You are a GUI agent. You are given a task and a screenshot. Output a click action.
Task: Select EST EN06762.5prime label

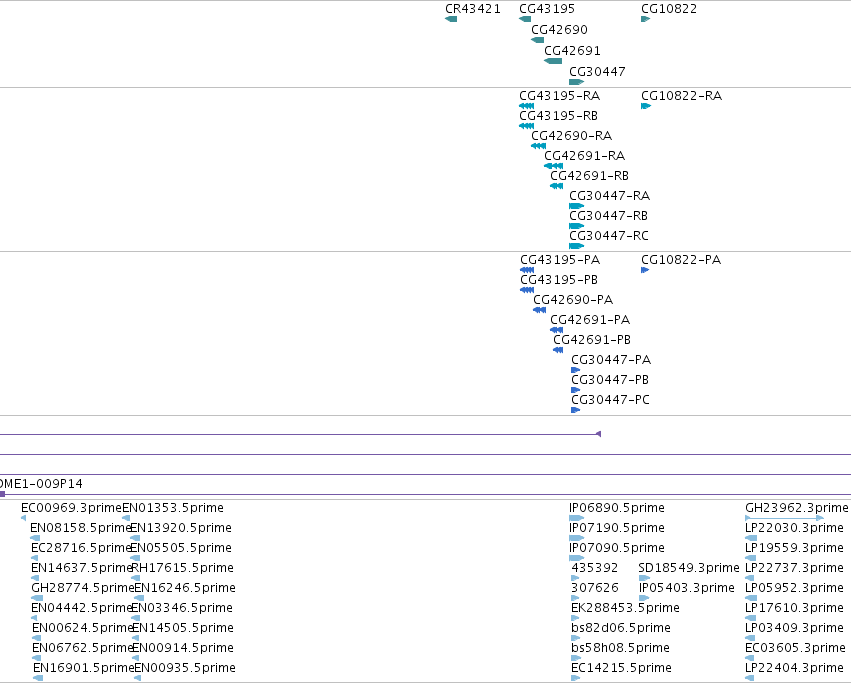coord(83,648)
